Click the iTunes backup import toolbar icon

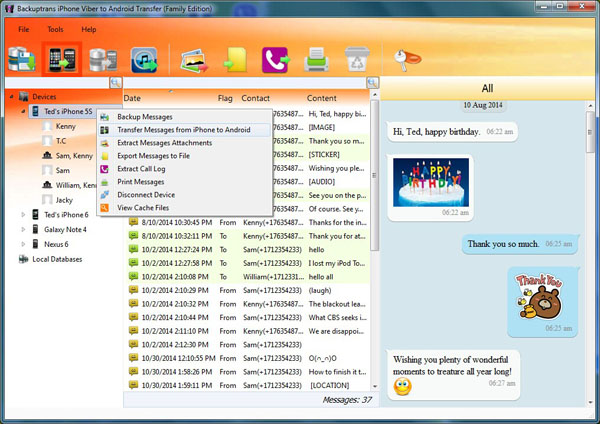144,60
